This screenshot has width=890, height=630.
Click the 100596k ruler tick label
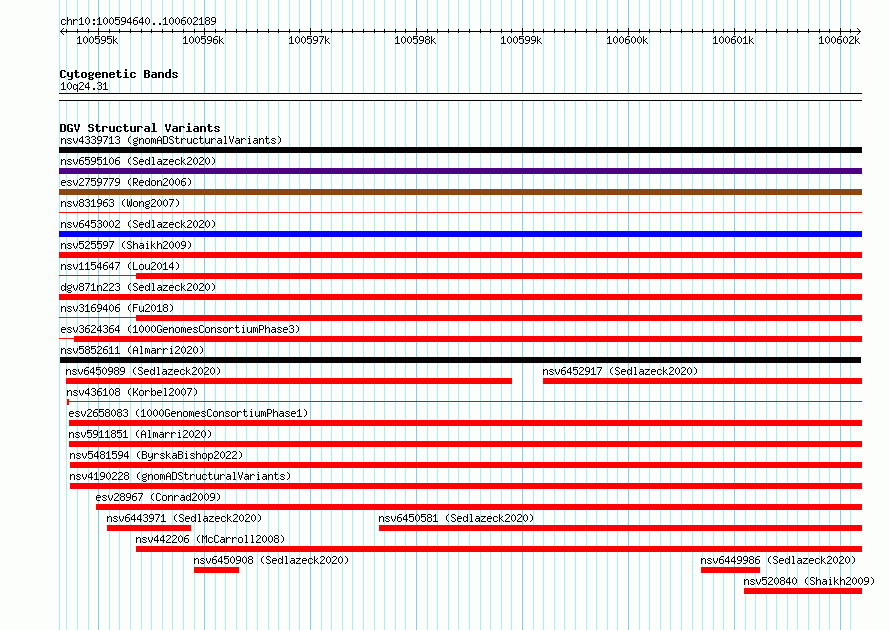(x=203, y=40)
